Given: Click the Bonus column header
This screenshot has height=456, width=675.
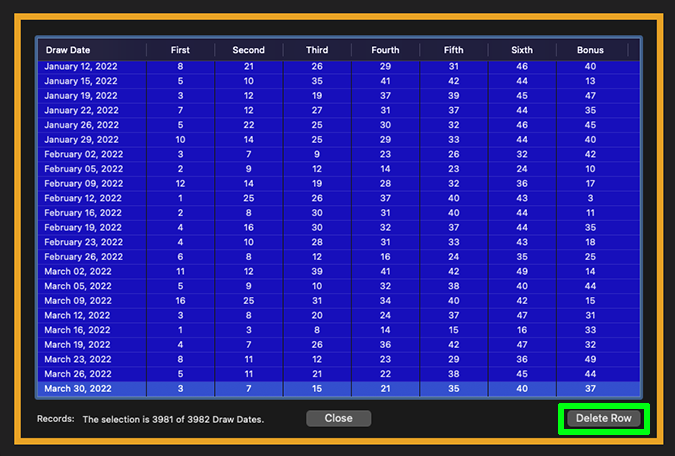Looking at the screenshot, I should pos(590,50).
